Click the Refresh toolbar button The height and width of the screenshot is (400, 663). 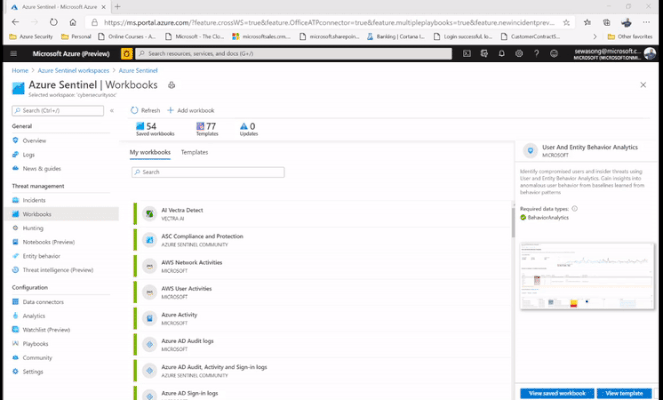pos(145,110)
